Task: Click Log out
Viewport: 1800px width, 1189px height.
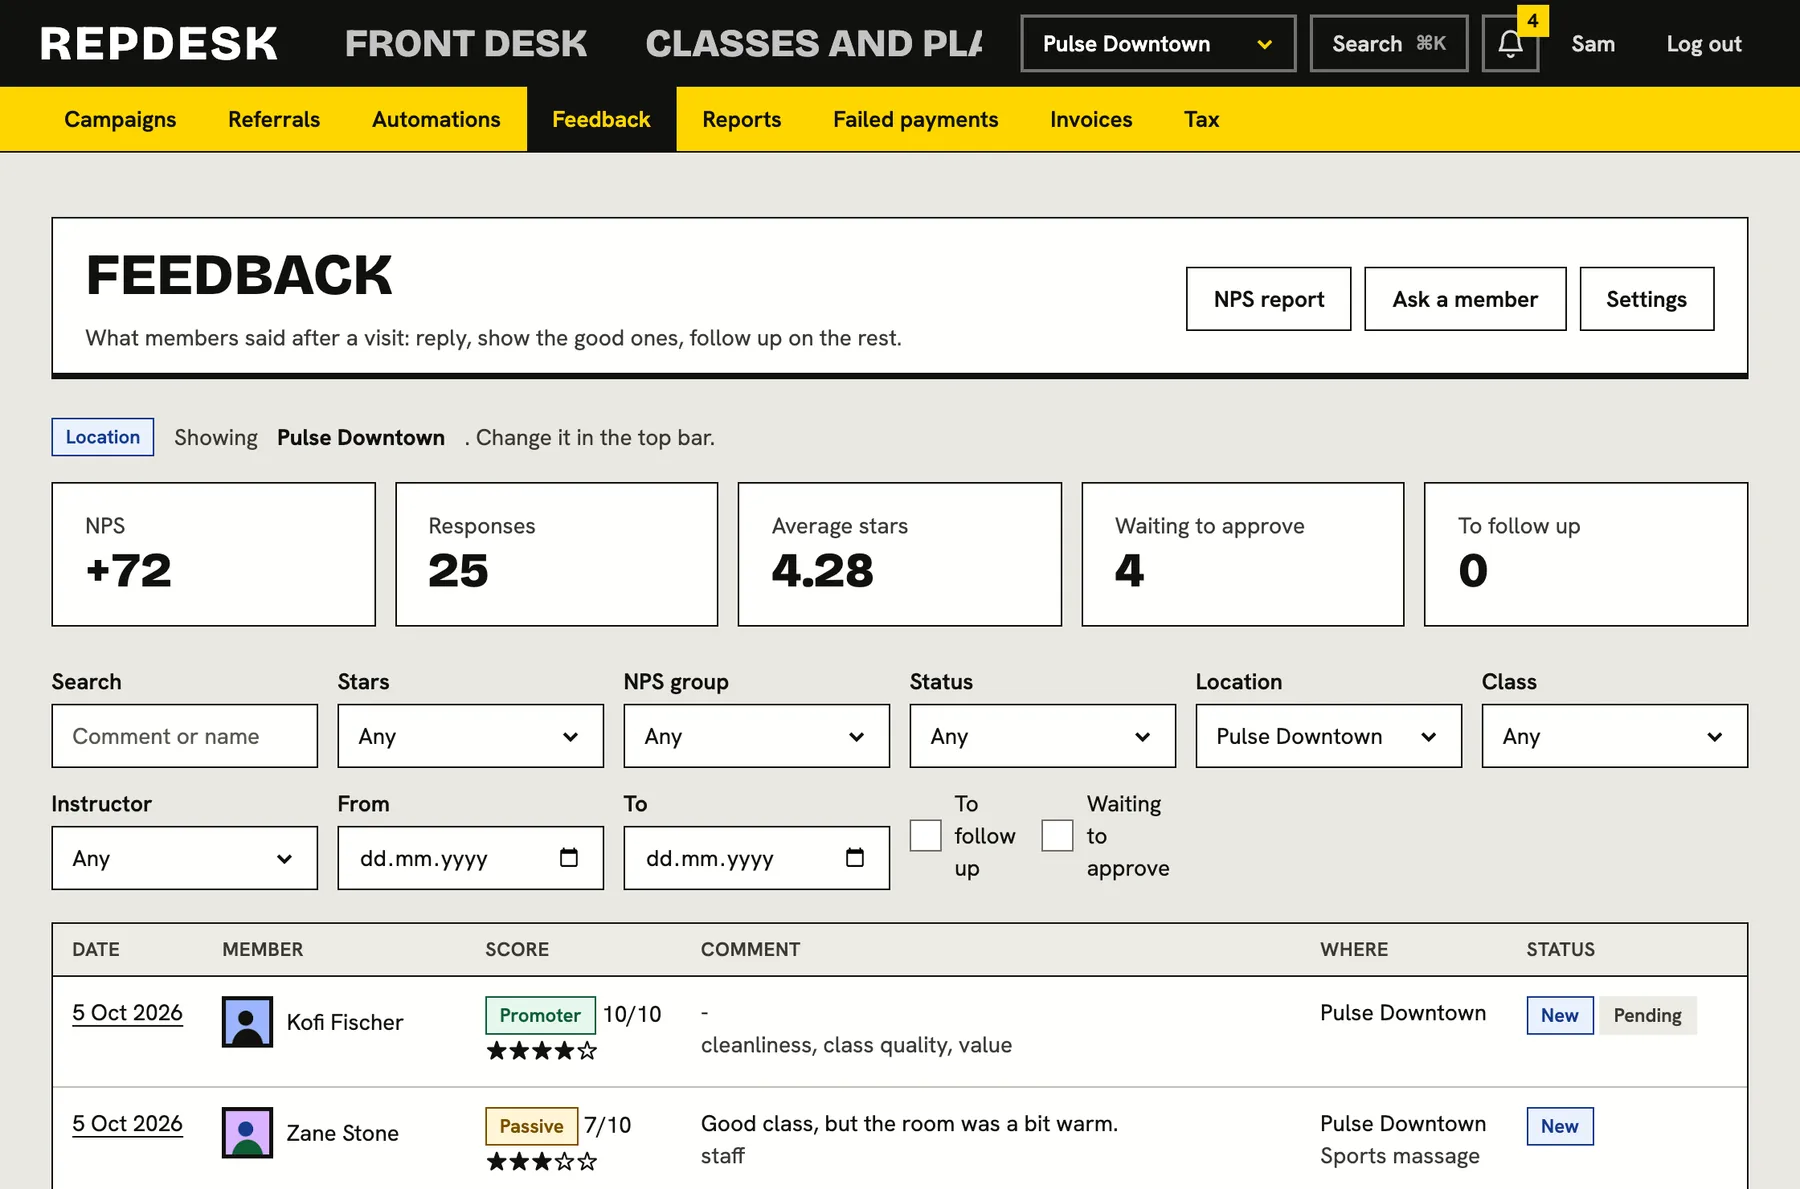Action: 1704,44
